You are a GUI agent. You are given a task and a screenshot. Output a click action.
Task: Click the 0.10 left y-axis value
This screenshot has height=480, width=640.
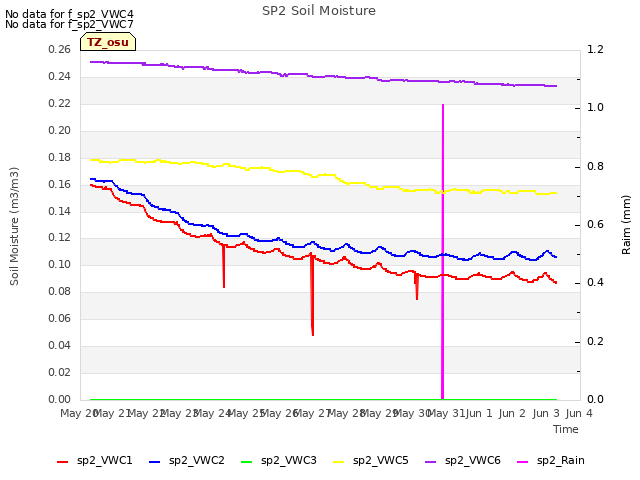(60, 264)
